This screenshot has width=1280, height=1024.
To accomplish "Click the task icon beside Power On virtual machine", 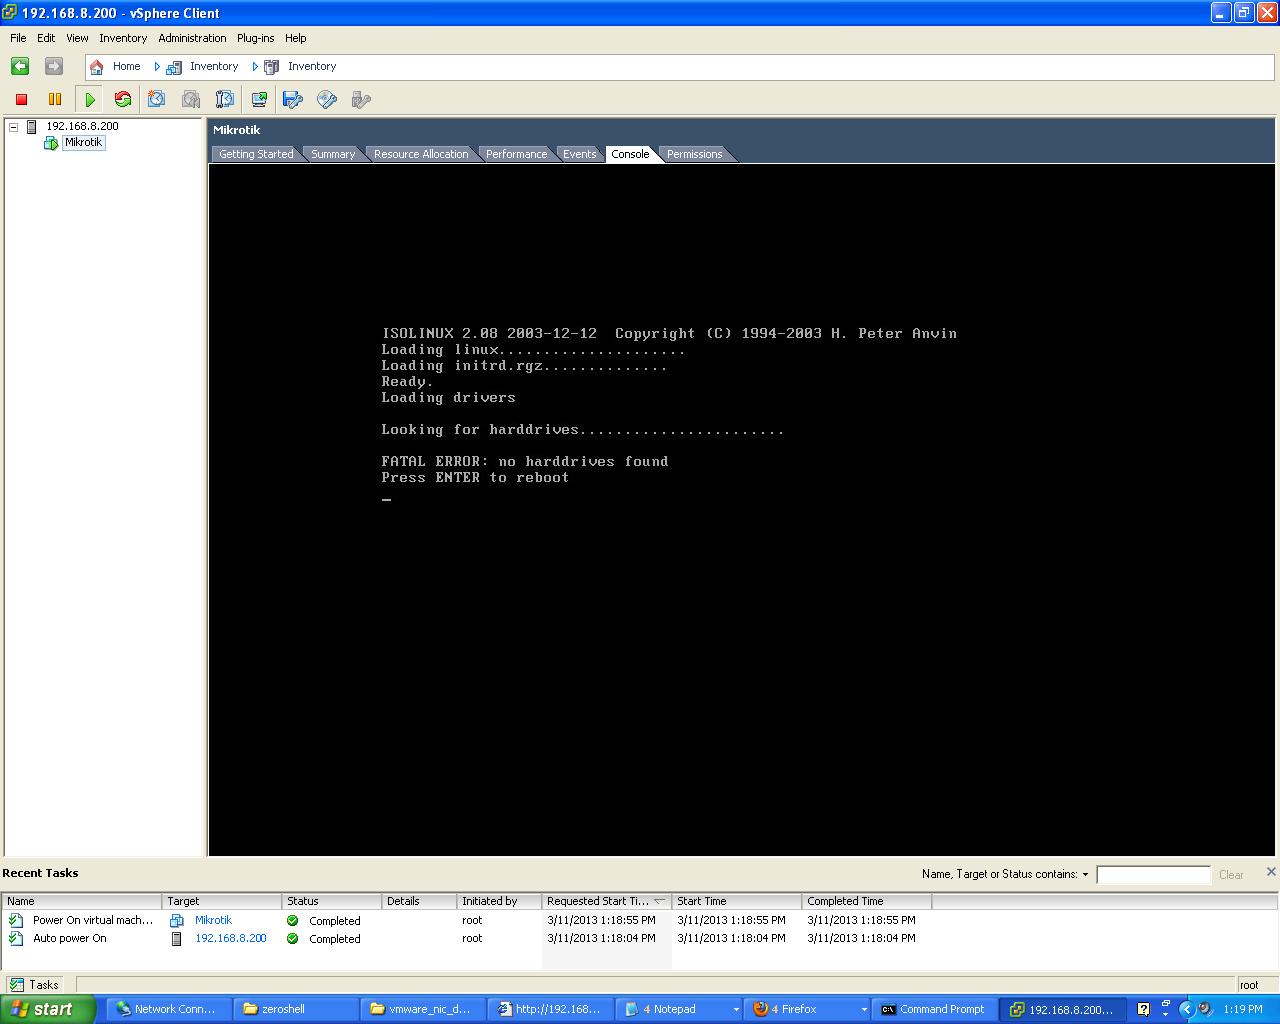I will (16, 920).
